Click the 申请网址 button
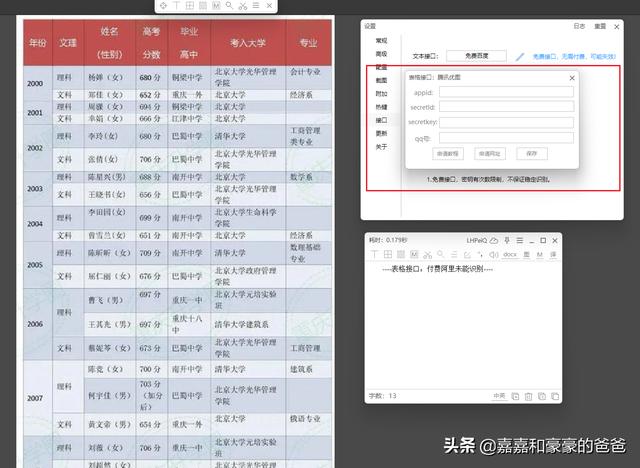The width and height of the screenshot is (640, 468). (x=489, y=154)
